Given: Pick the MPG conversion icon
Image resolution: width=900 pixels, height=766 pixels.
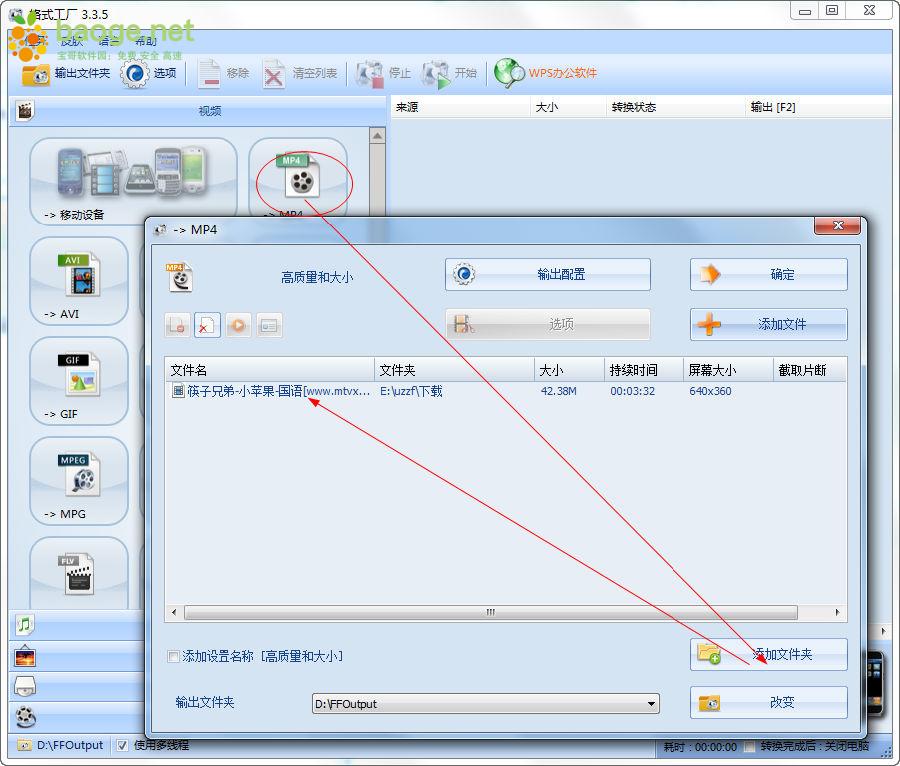Looking at the screenshot, I should coord(79,477).
